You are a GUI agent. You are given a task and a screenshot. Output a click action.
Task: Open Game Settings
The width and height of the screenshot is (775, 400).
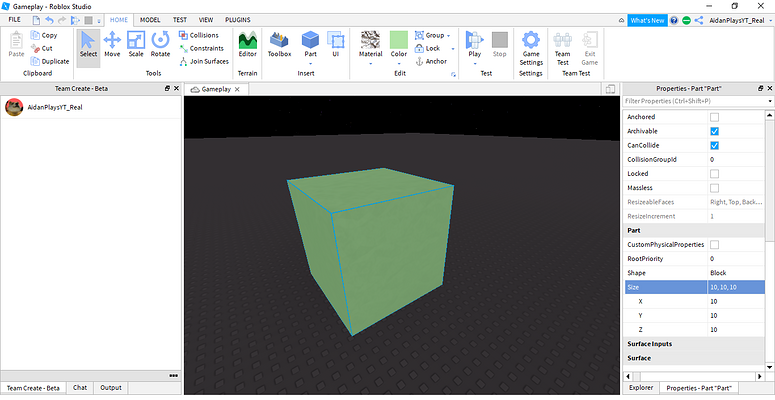coord(531,47)
